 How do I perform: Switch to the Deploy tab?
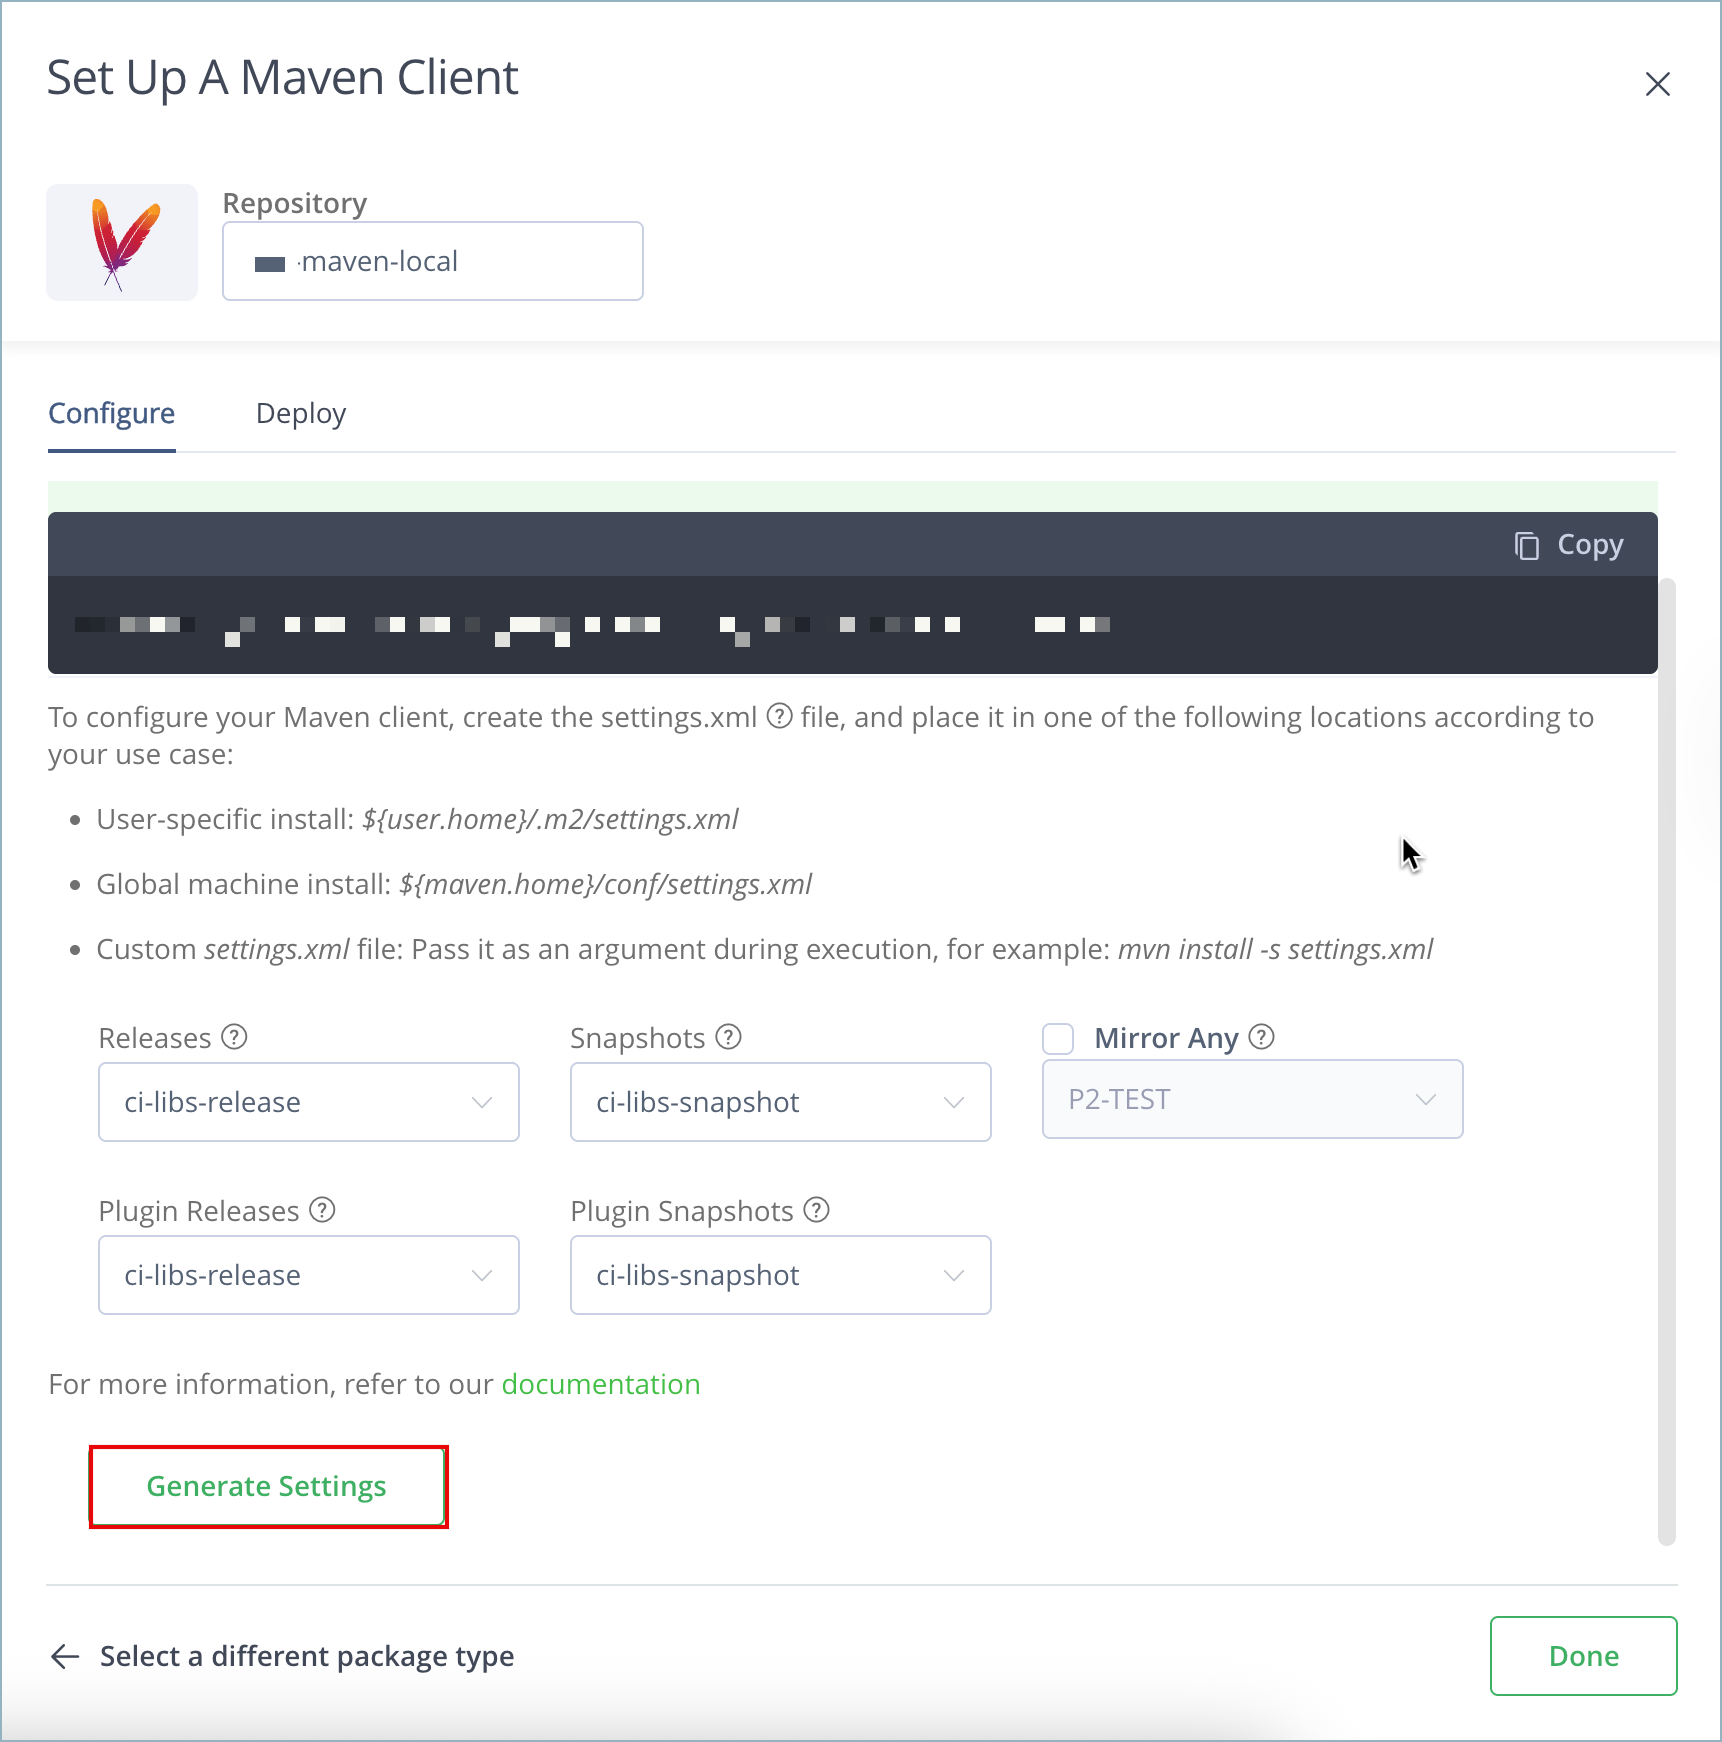pos(300,413)
